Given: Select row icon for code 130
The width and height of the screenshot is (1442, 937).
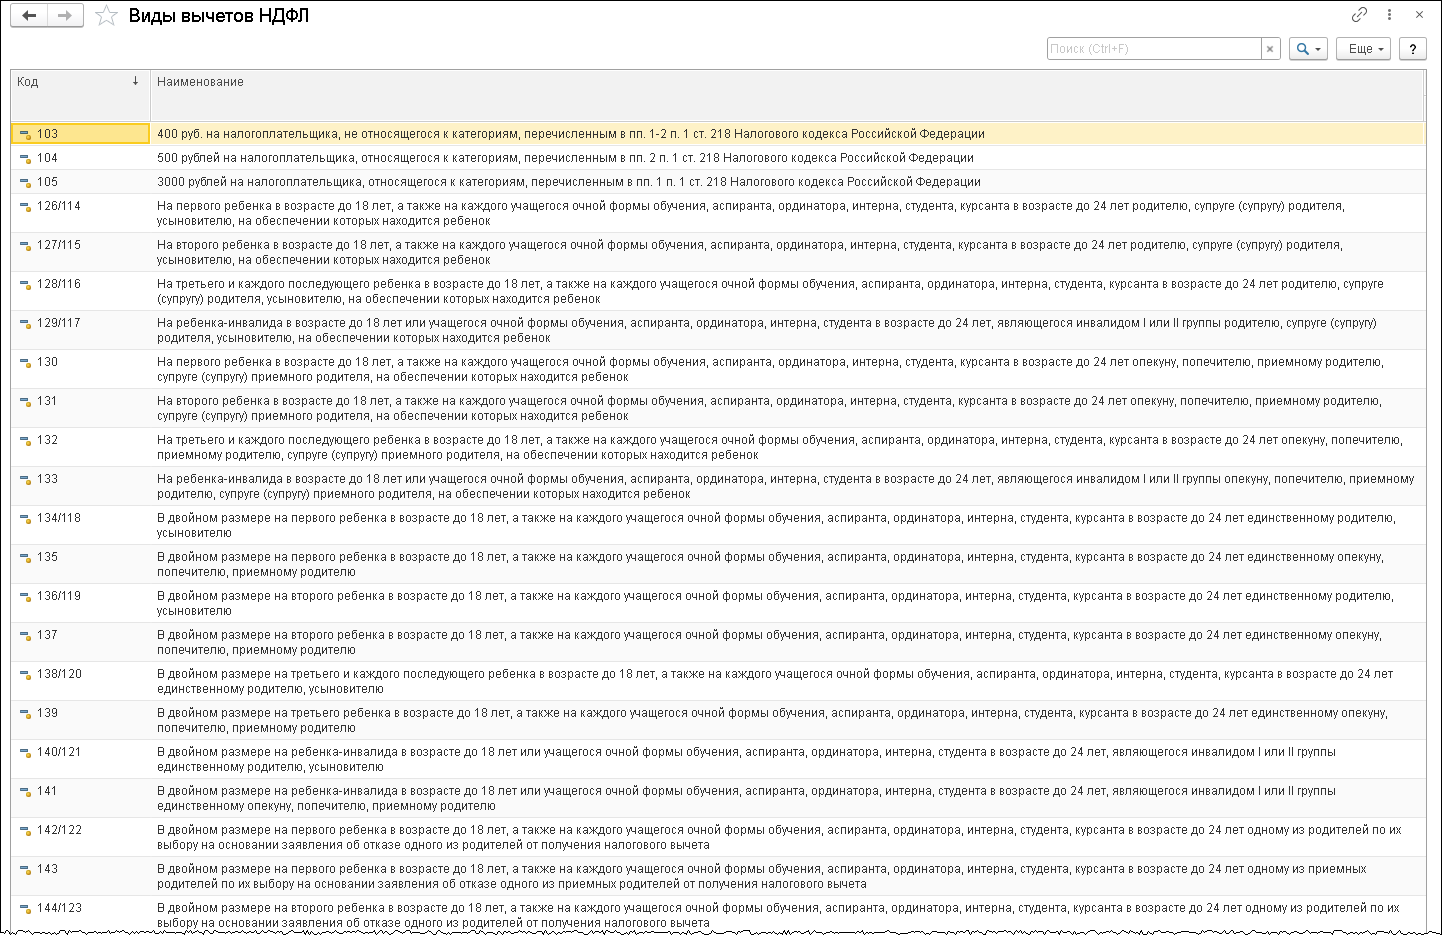Looking at the screenshot, I should (x=26, y=362).
